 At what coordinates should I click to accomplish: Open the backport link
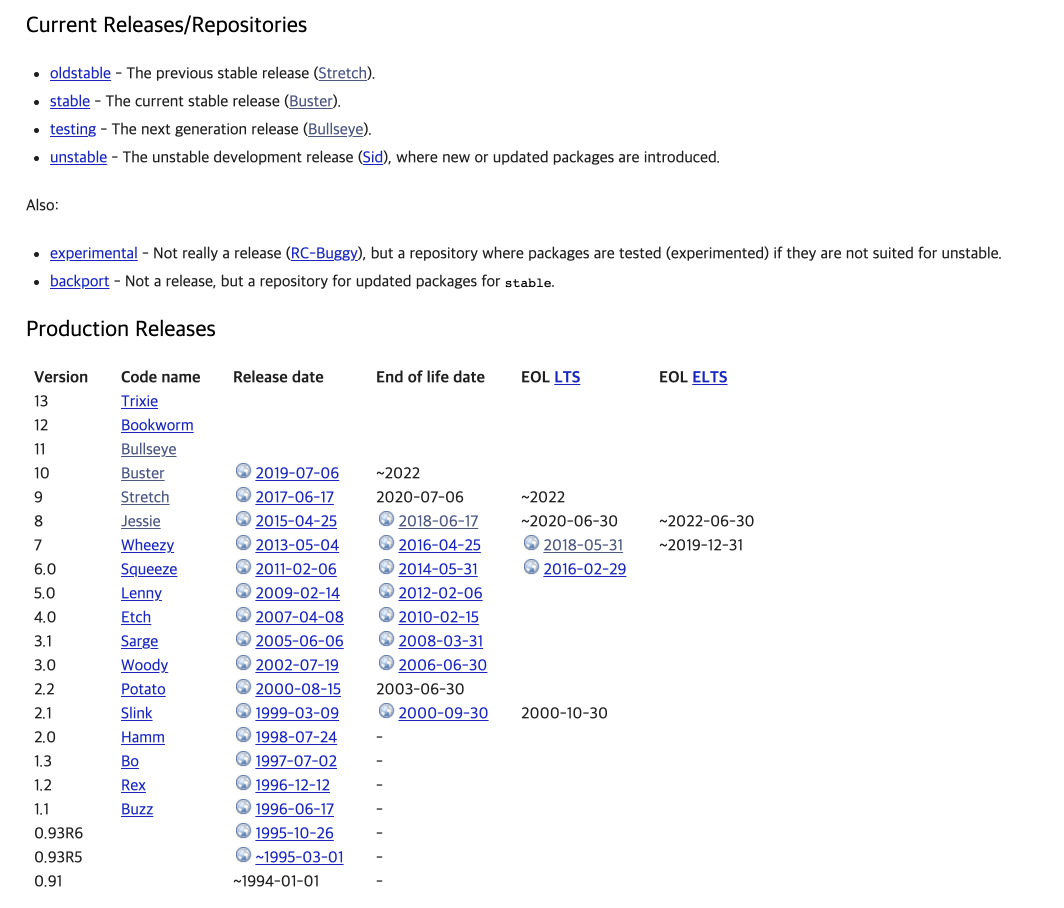(x=79, y=281)
